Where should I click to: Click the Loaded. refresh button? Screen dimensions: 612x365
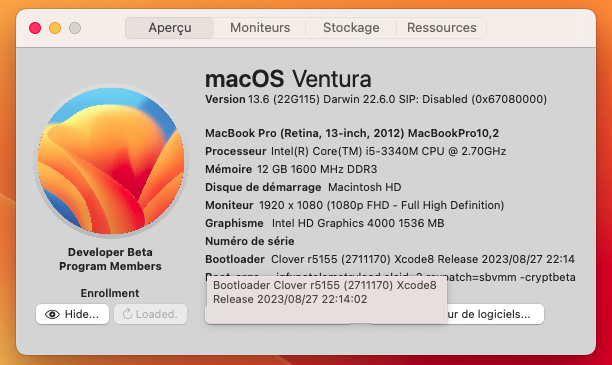150,314
